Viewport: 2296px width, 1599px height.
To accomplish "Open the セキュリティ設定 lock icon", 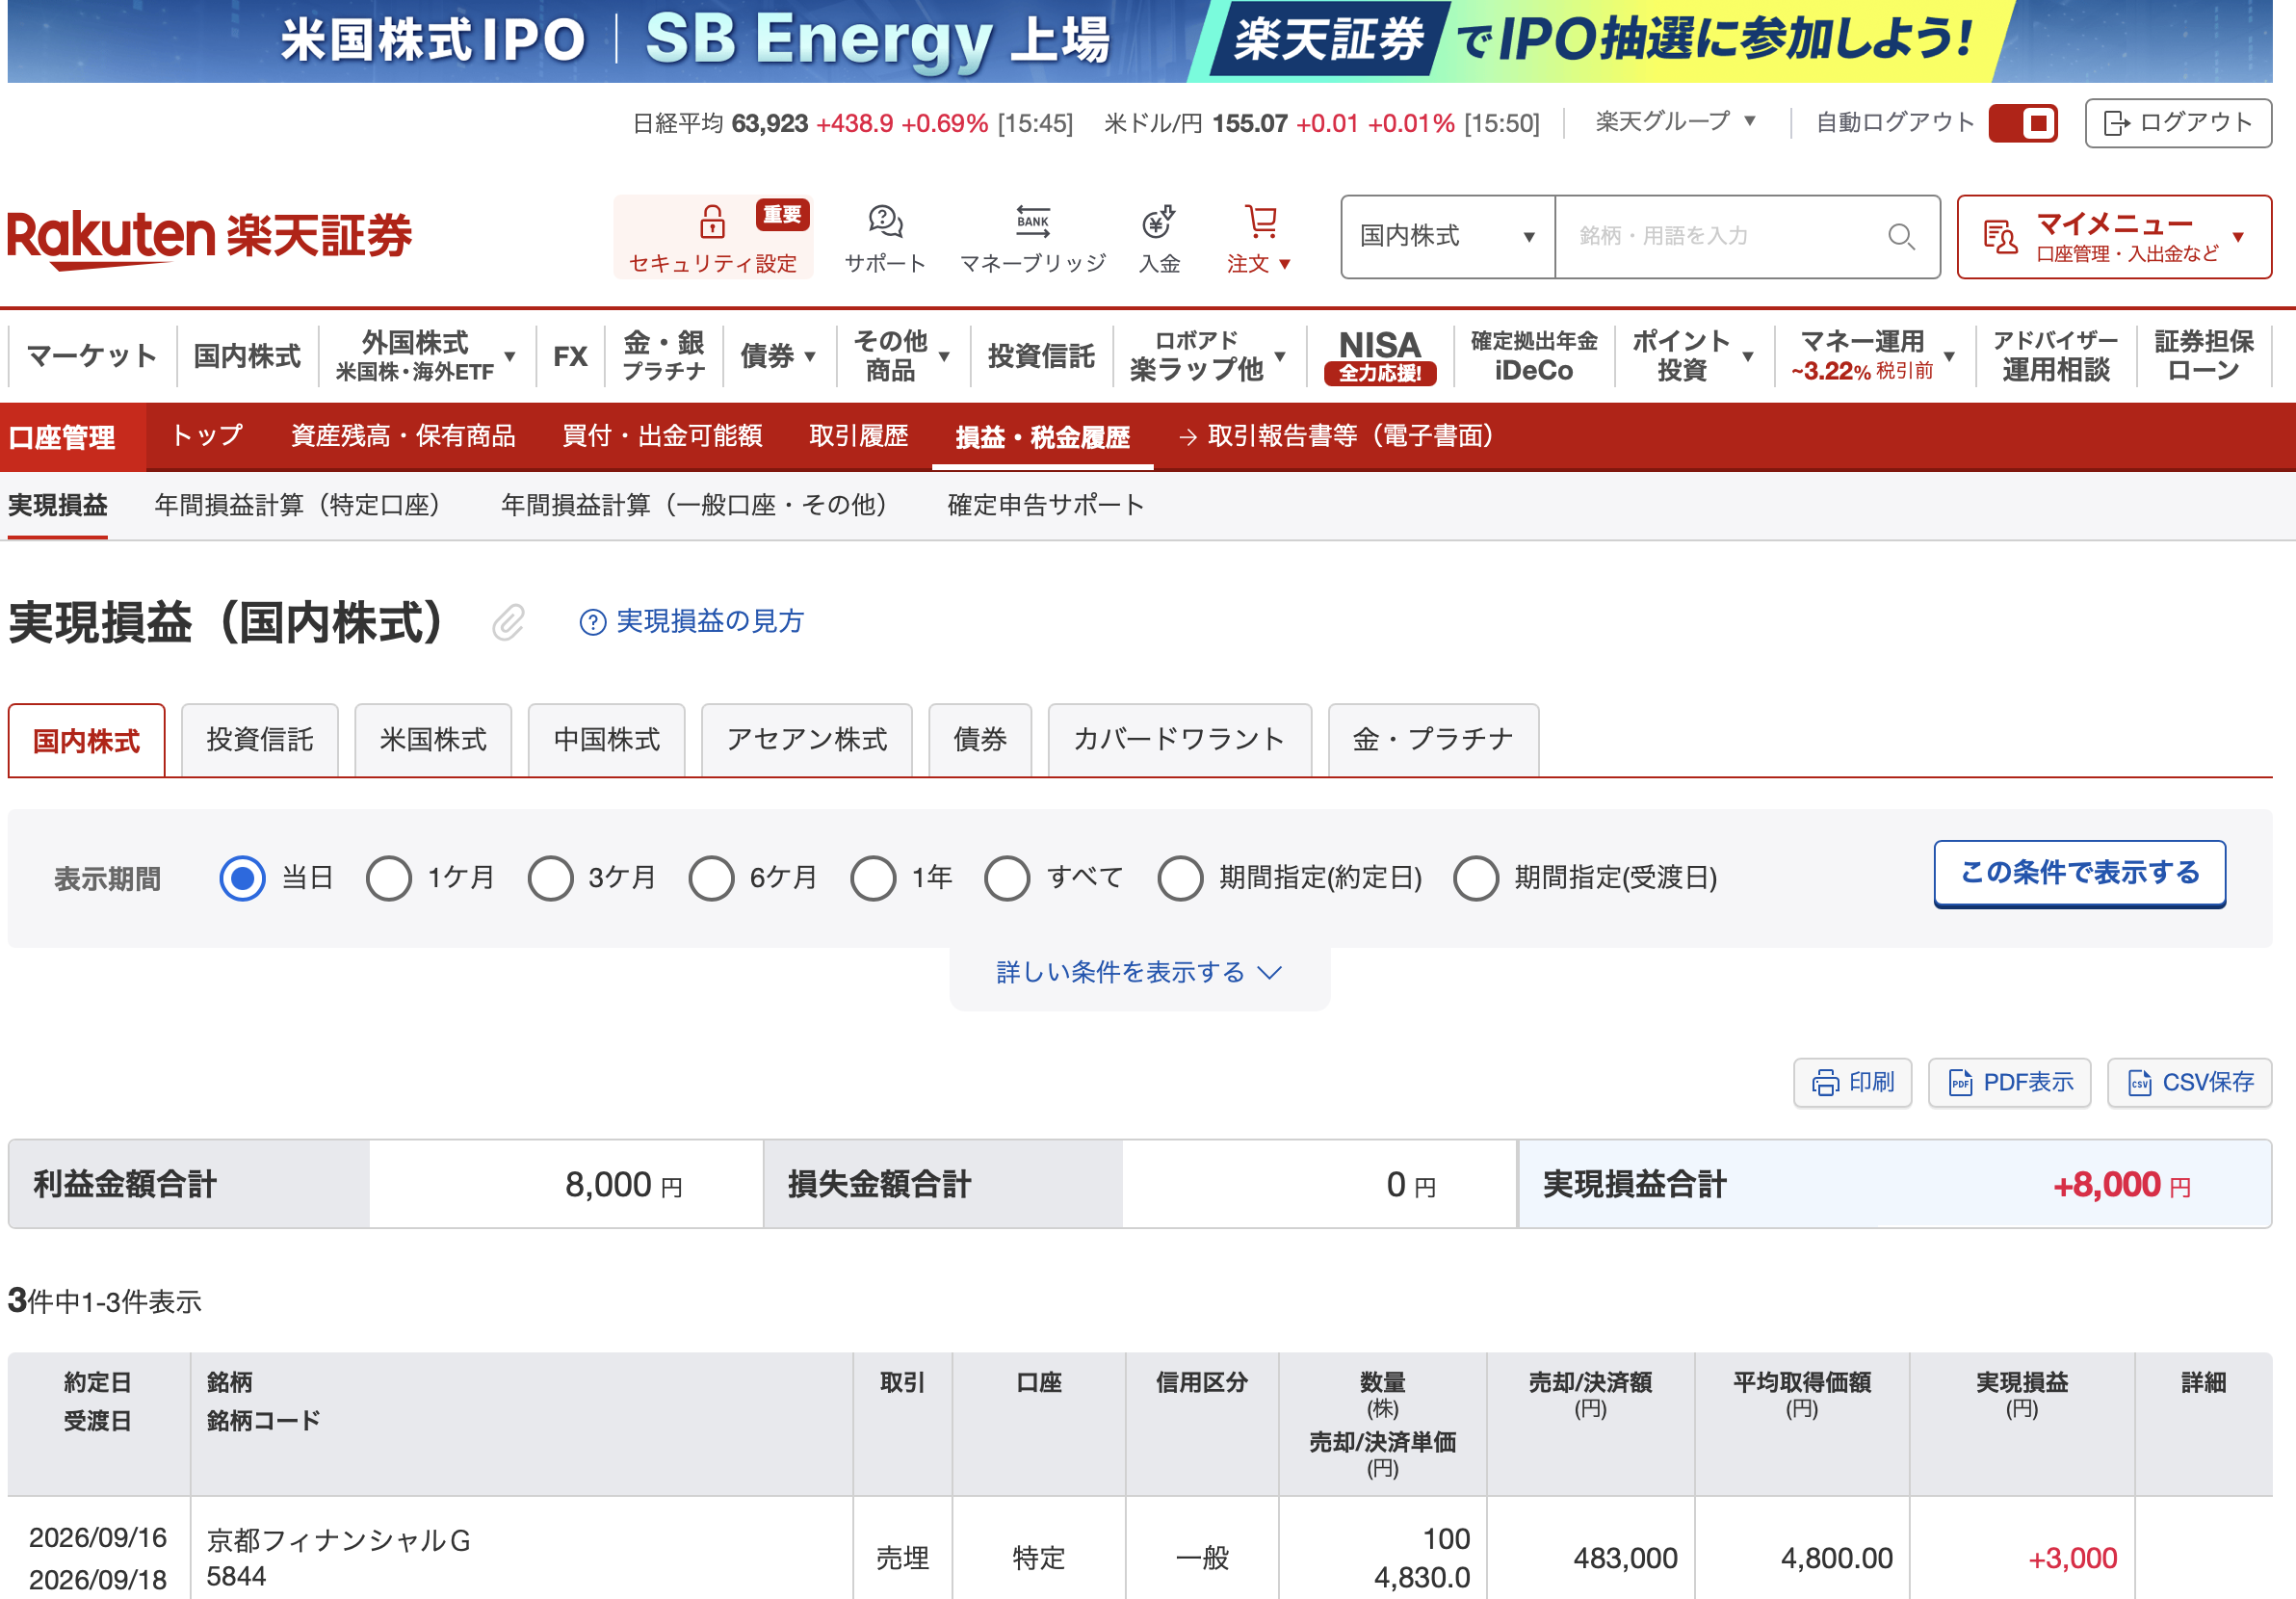I will point(712,222).
